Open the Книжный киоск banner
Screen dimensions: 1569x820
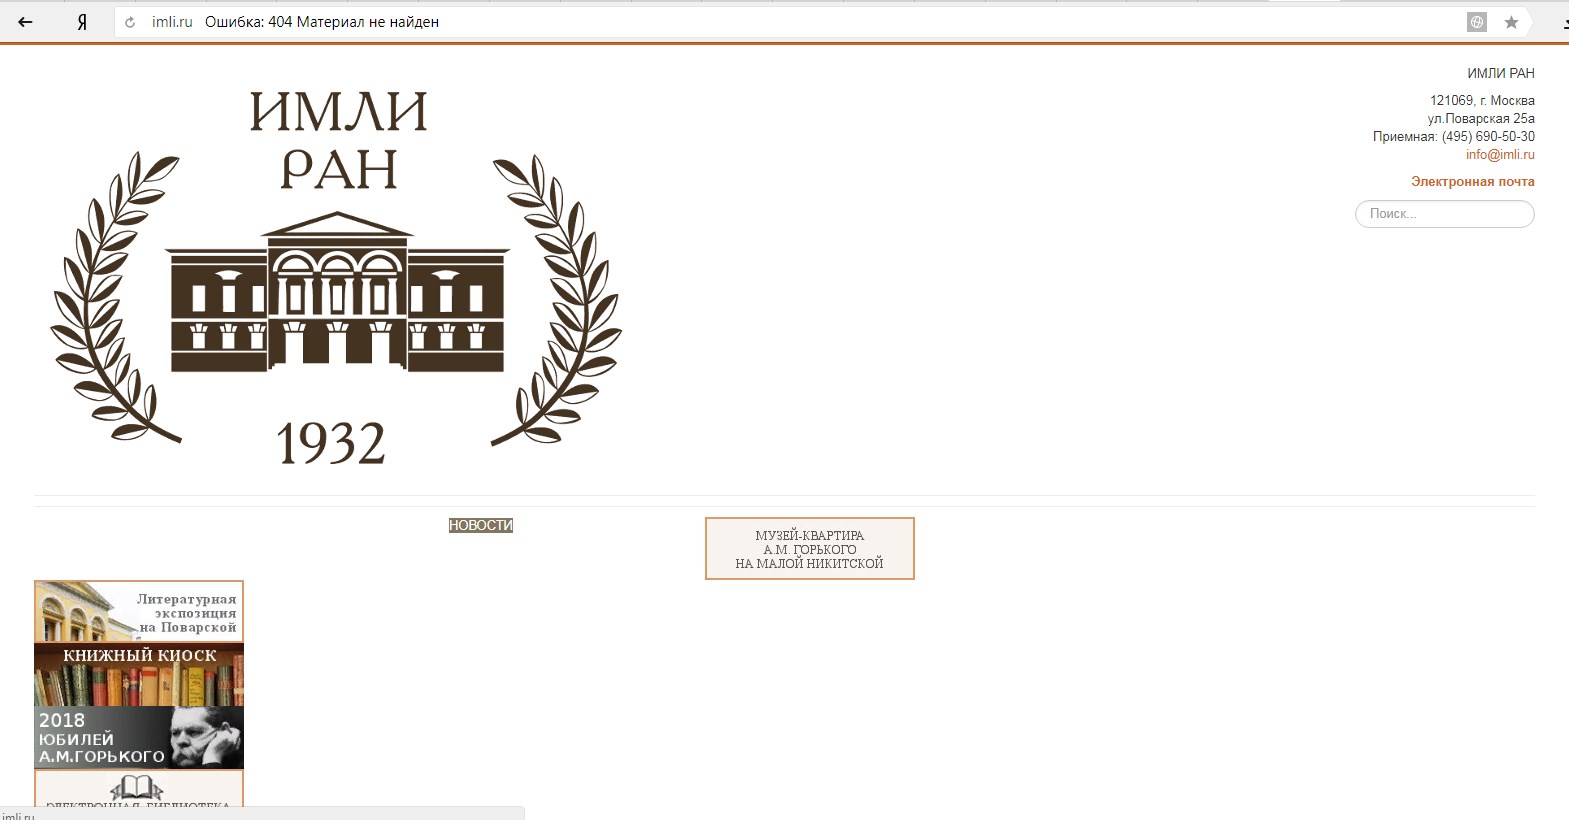click(x=139, y=674)
